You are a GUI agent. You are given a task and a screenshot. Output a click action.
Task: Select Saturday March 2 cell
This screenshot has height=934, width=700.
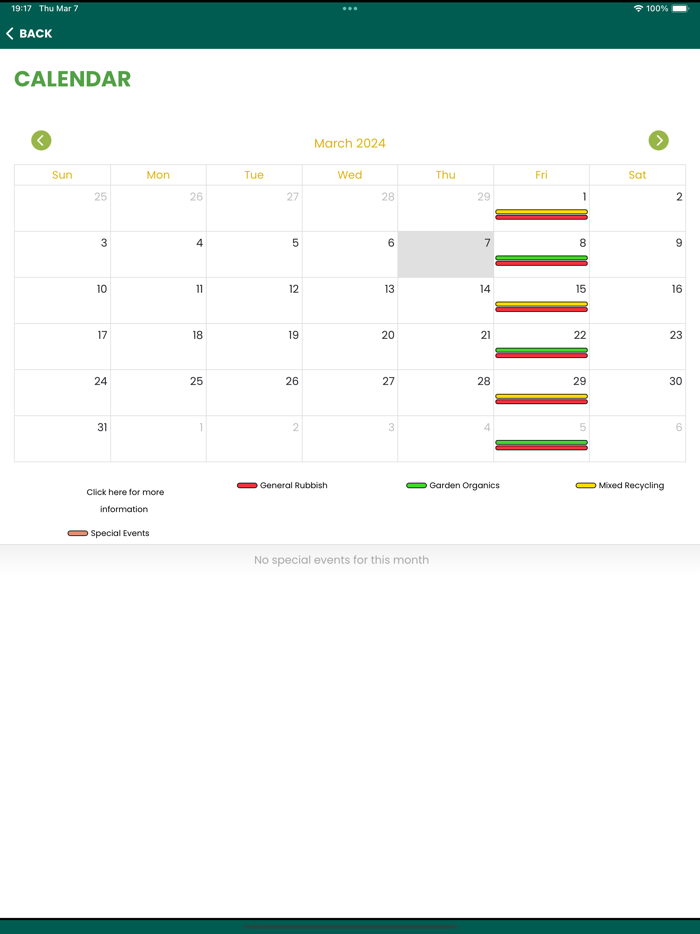pos(637,208)
